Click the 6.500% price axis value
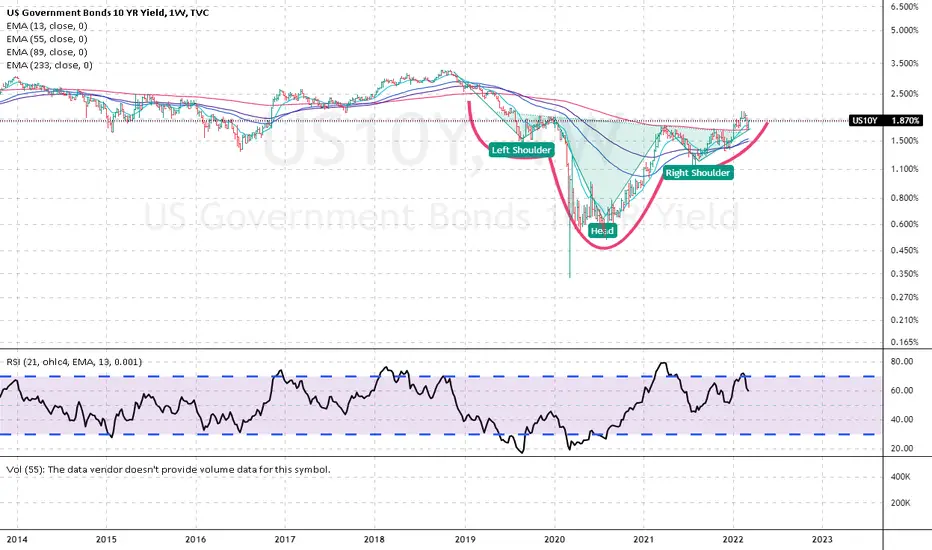The height and width of the screenshot is (550, 932). (905, 7)
